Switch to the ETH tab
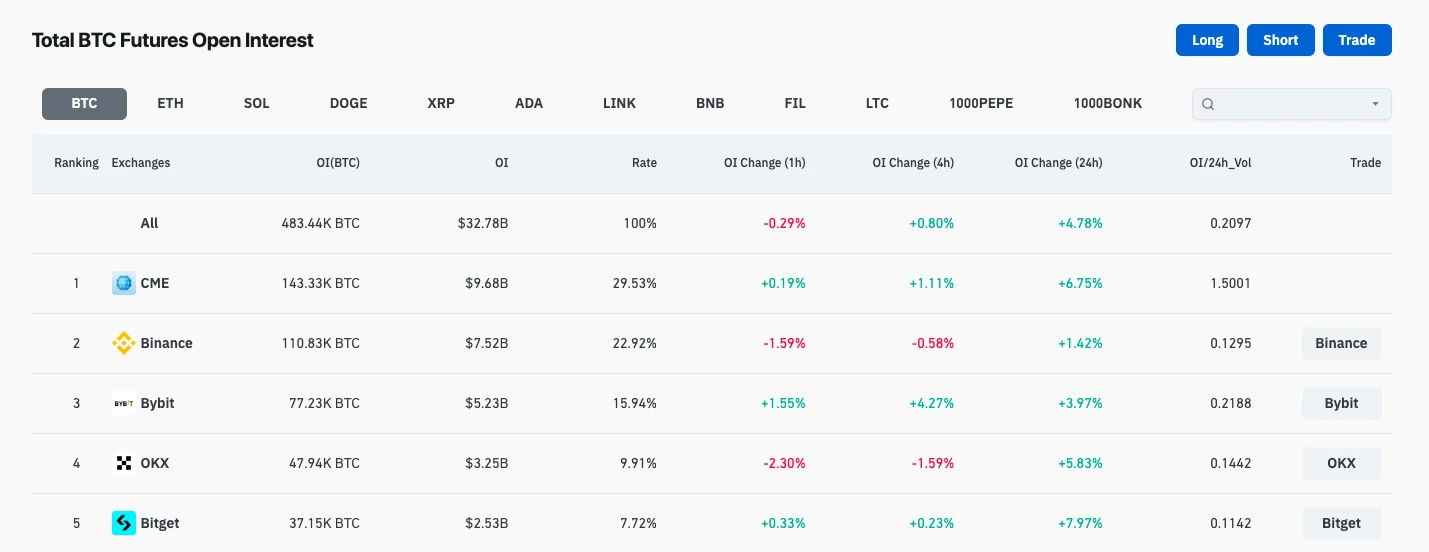The height and width of the screenshot is (552, 1429). point(170,103)
